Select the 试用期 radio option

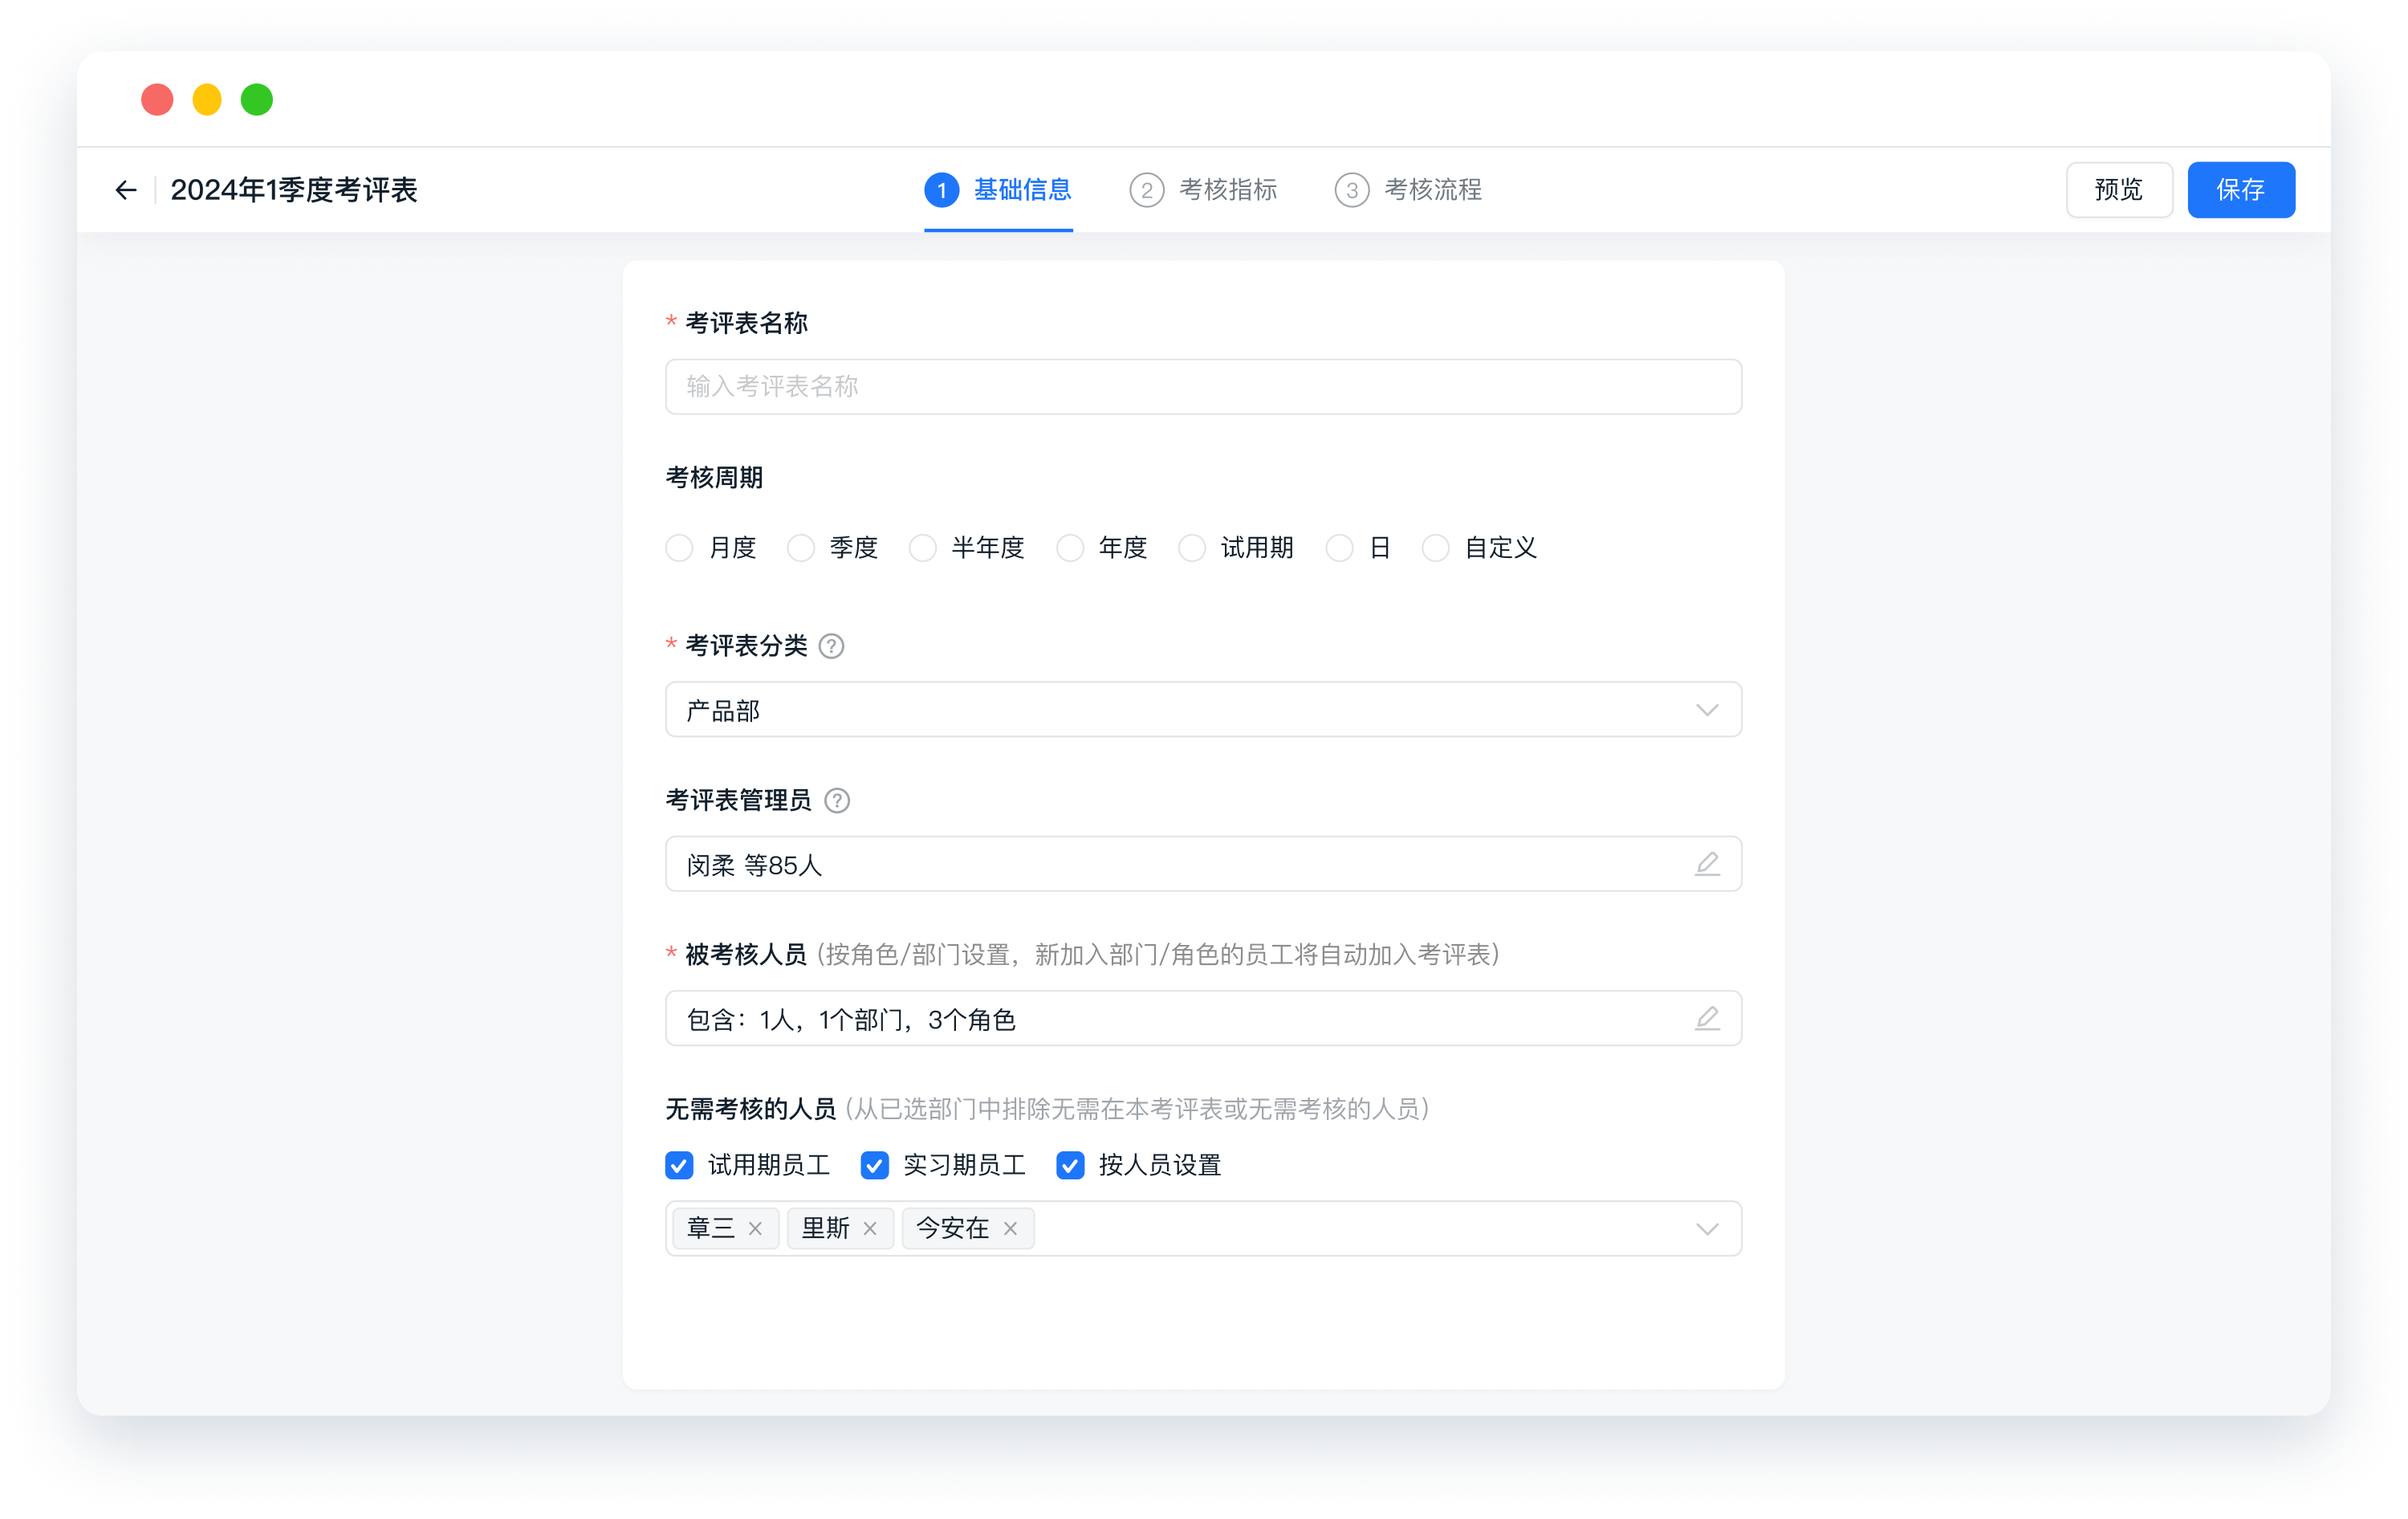pos(1192,548)
